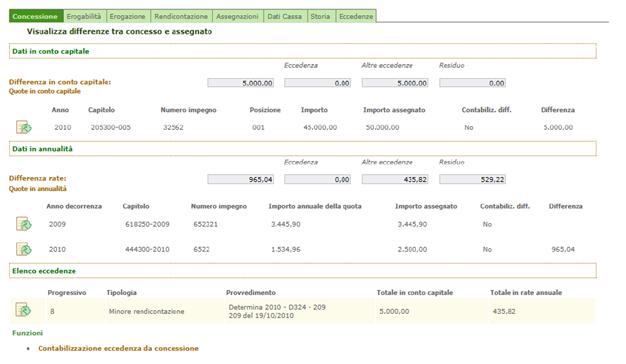Click Dati in annualità section header

coord(303,148)
